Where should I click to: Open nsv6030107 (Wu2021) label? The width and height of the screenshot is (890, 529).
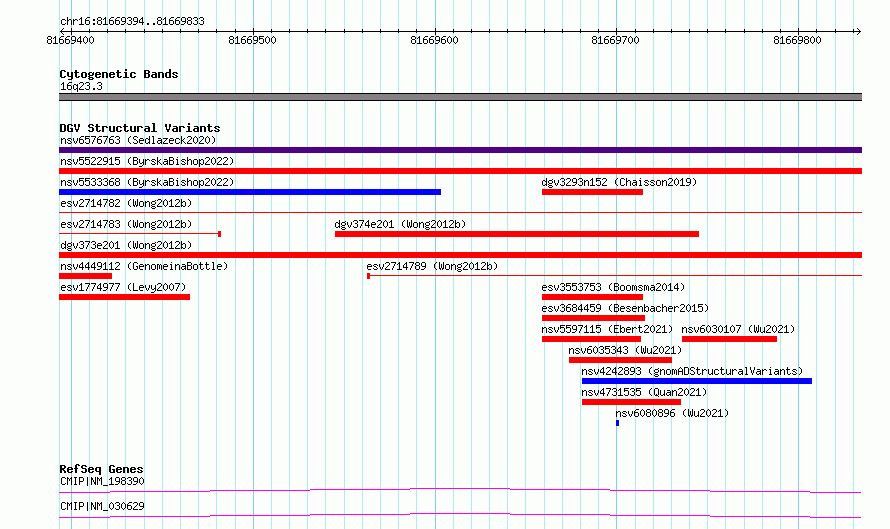click(x=738, y=329)
